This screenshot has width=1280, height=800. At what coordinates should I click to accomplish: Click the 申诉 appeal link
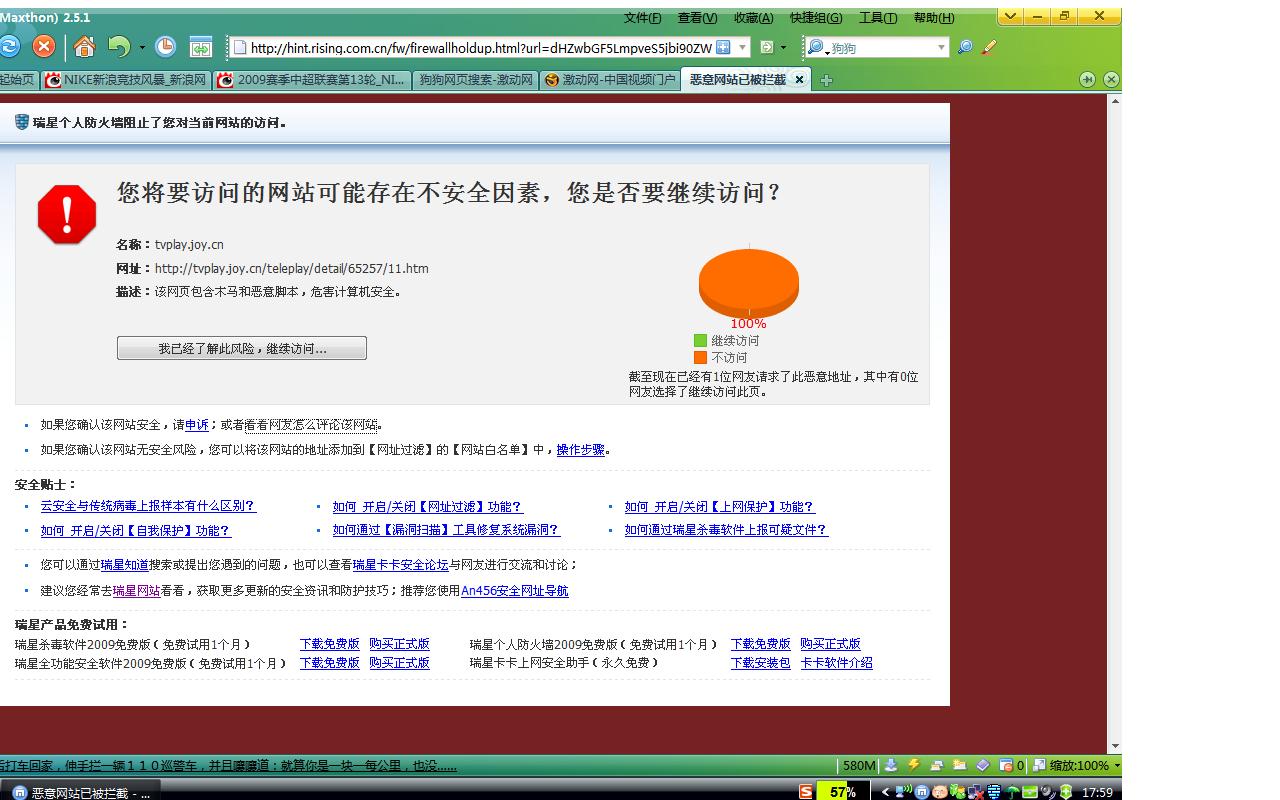pyautogui.click(x=197, y=425)
